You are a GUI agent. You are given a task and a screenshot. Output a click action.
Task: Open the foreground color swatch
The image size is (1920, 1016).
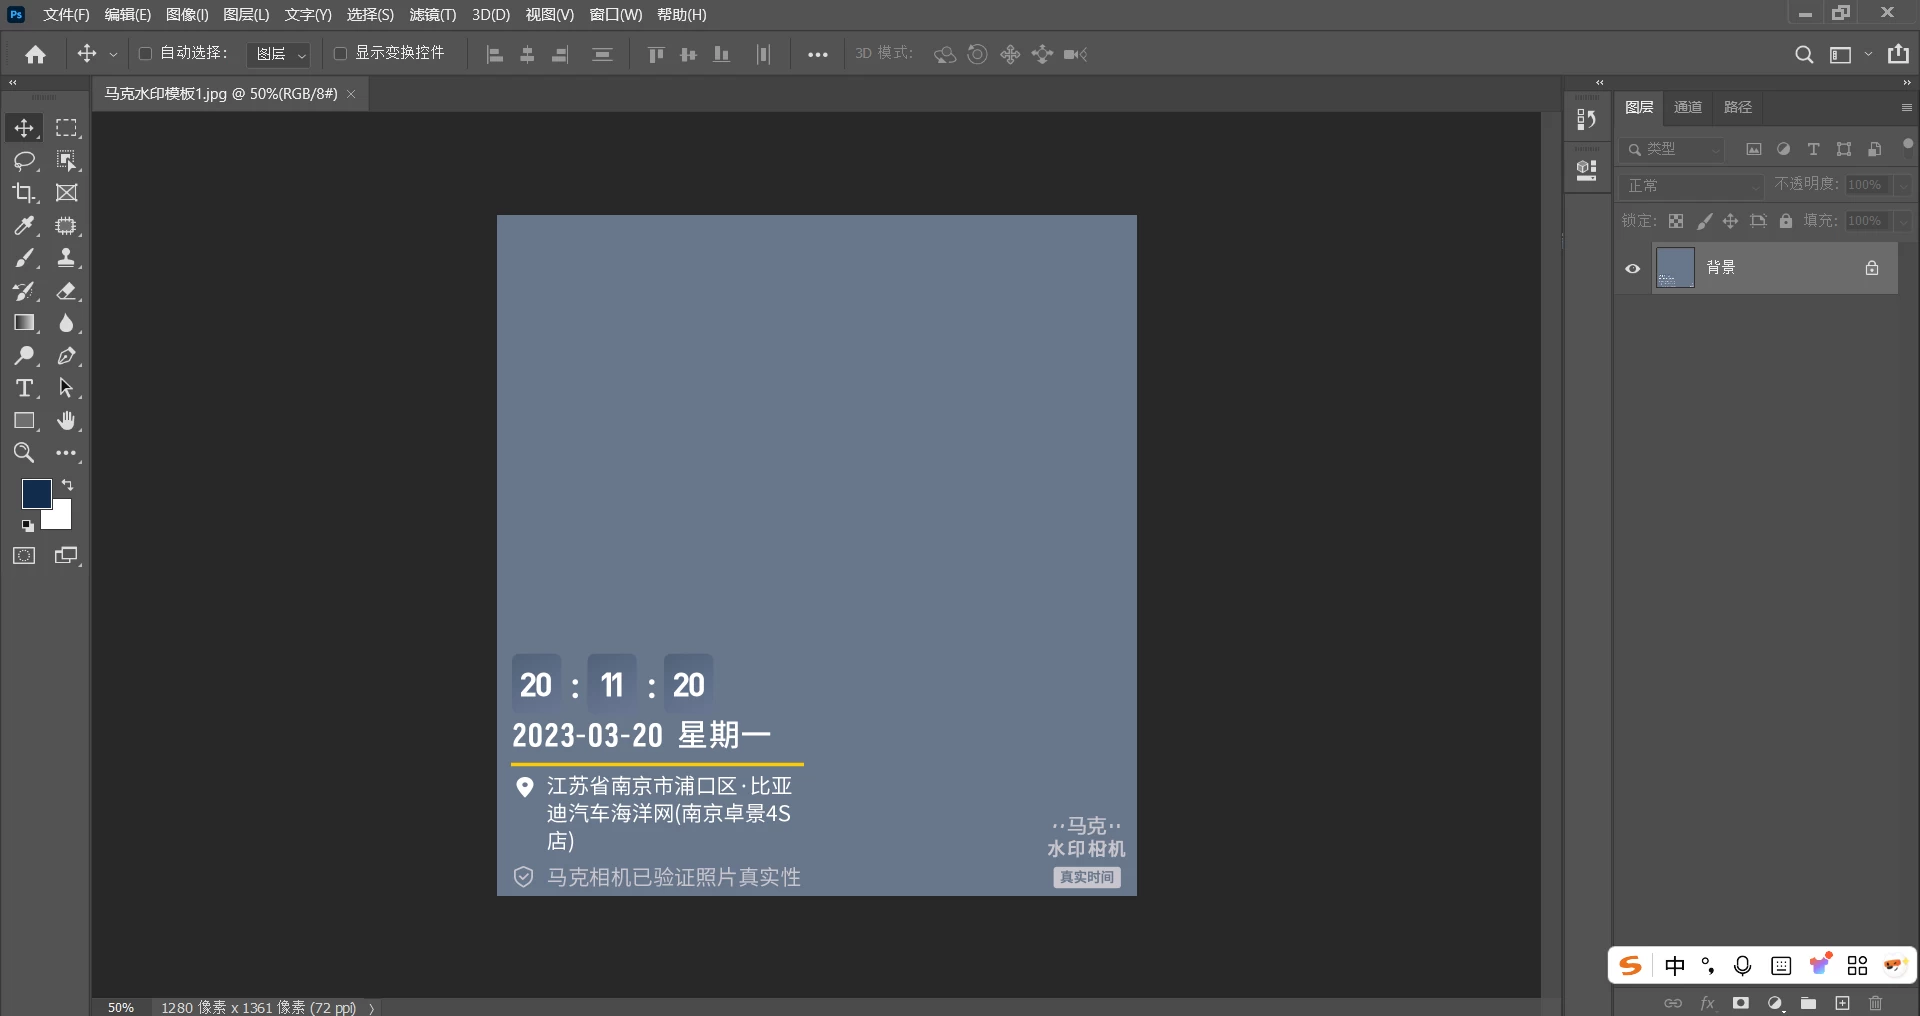click(x=36, y=493)
